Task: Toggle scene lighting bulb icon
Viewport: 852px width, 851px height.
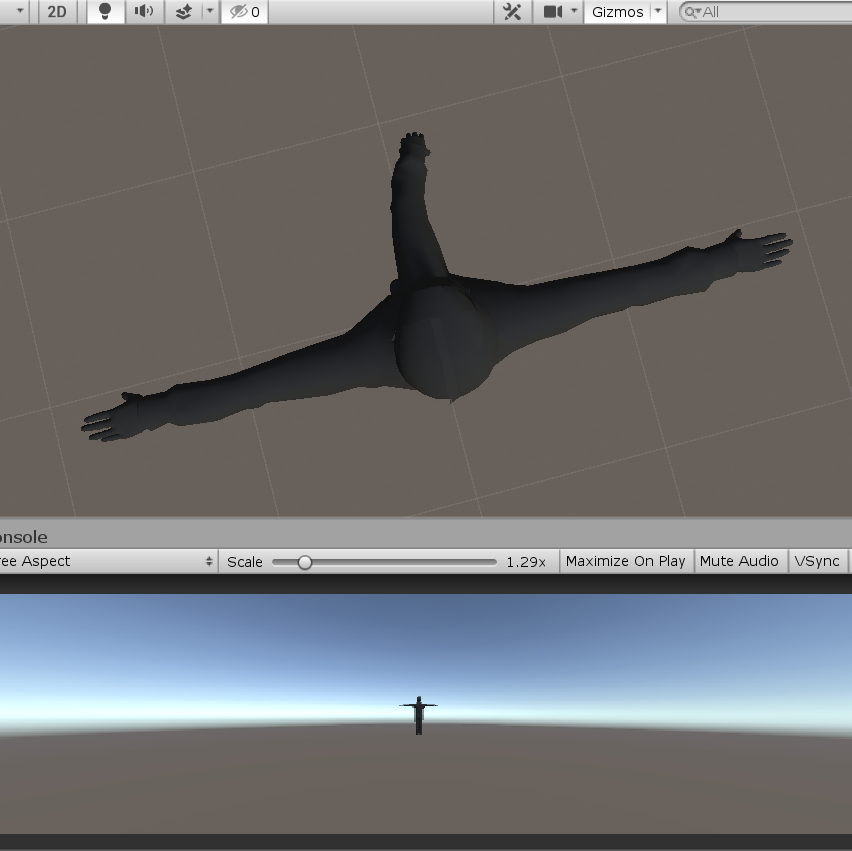Action: pos(104,12)
